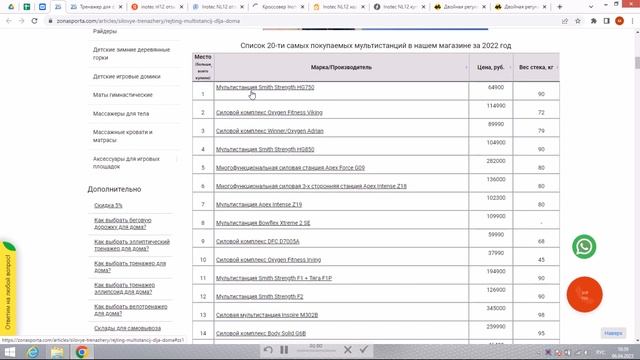Viewport: 640px width, 360px height.
Task: Open Apex Force G09 station link
Action: click(x=290, y=167)
